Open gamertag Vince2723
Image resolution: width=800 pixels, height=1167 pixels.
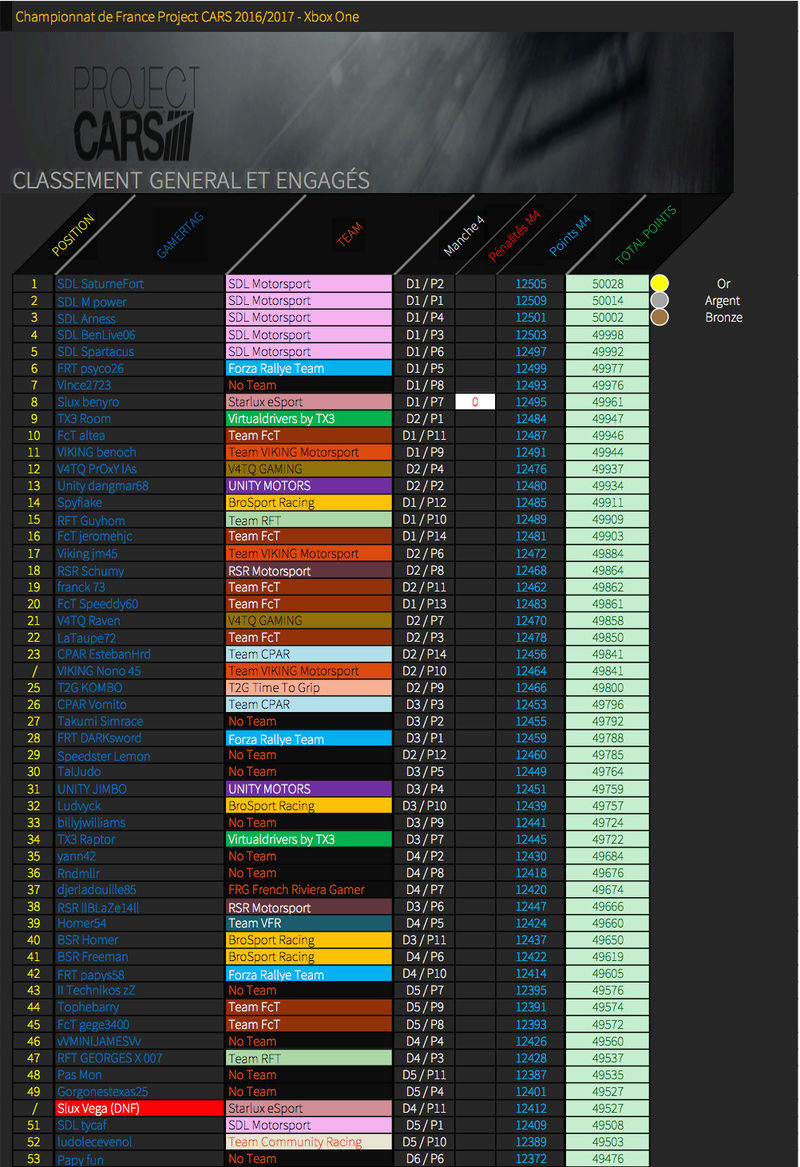(83, 386)
